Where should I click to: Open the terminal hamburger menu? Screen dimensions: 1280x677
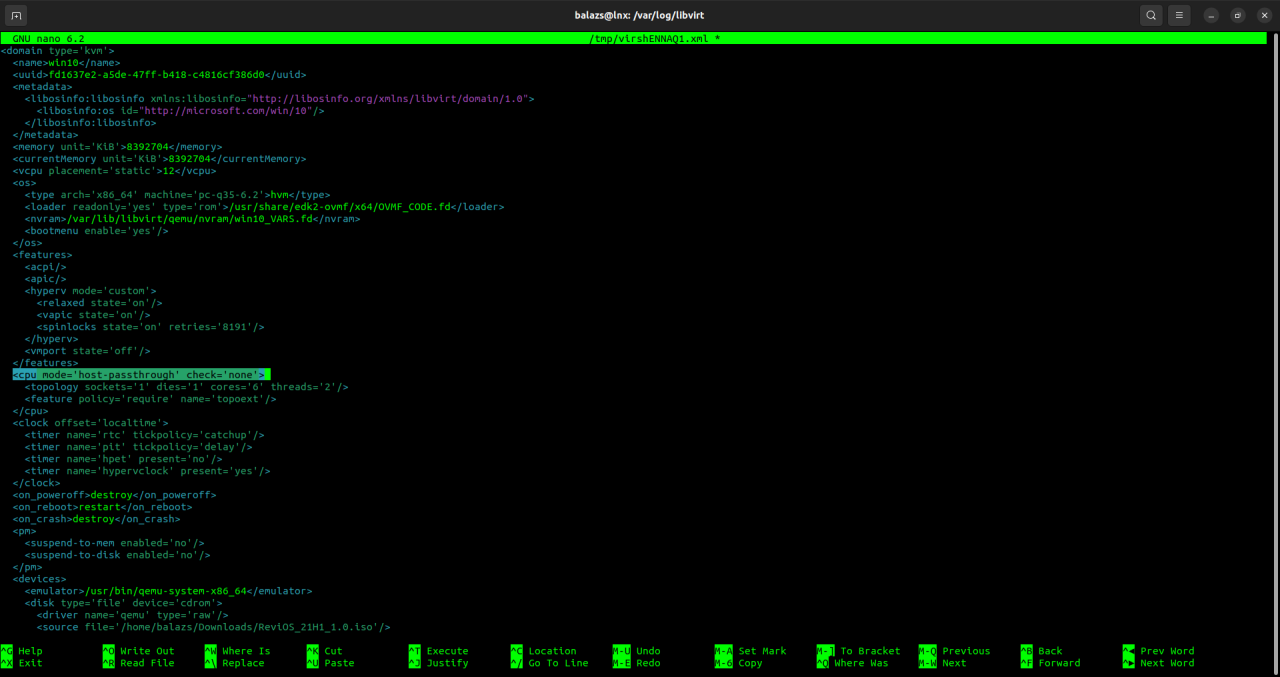pyautogui.click(x=1180, y=15)
